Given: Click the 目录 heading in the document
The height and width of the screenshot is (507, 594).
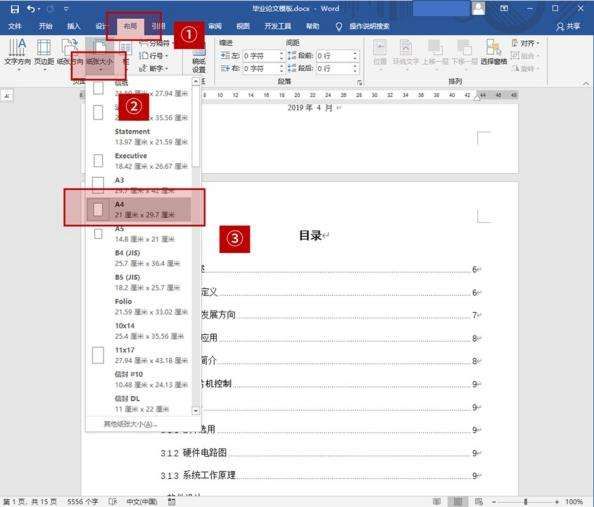Looking at the screenshot, I should click(x=310, y=235).
